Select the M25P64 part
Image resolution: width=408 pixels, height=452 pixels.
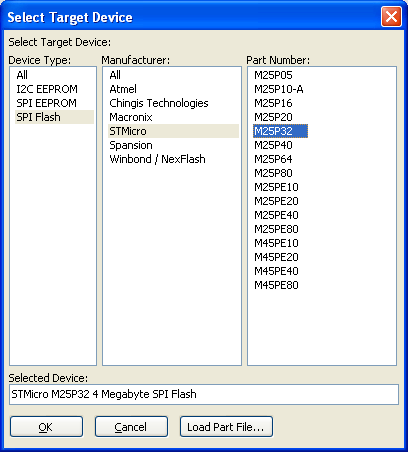273,159
